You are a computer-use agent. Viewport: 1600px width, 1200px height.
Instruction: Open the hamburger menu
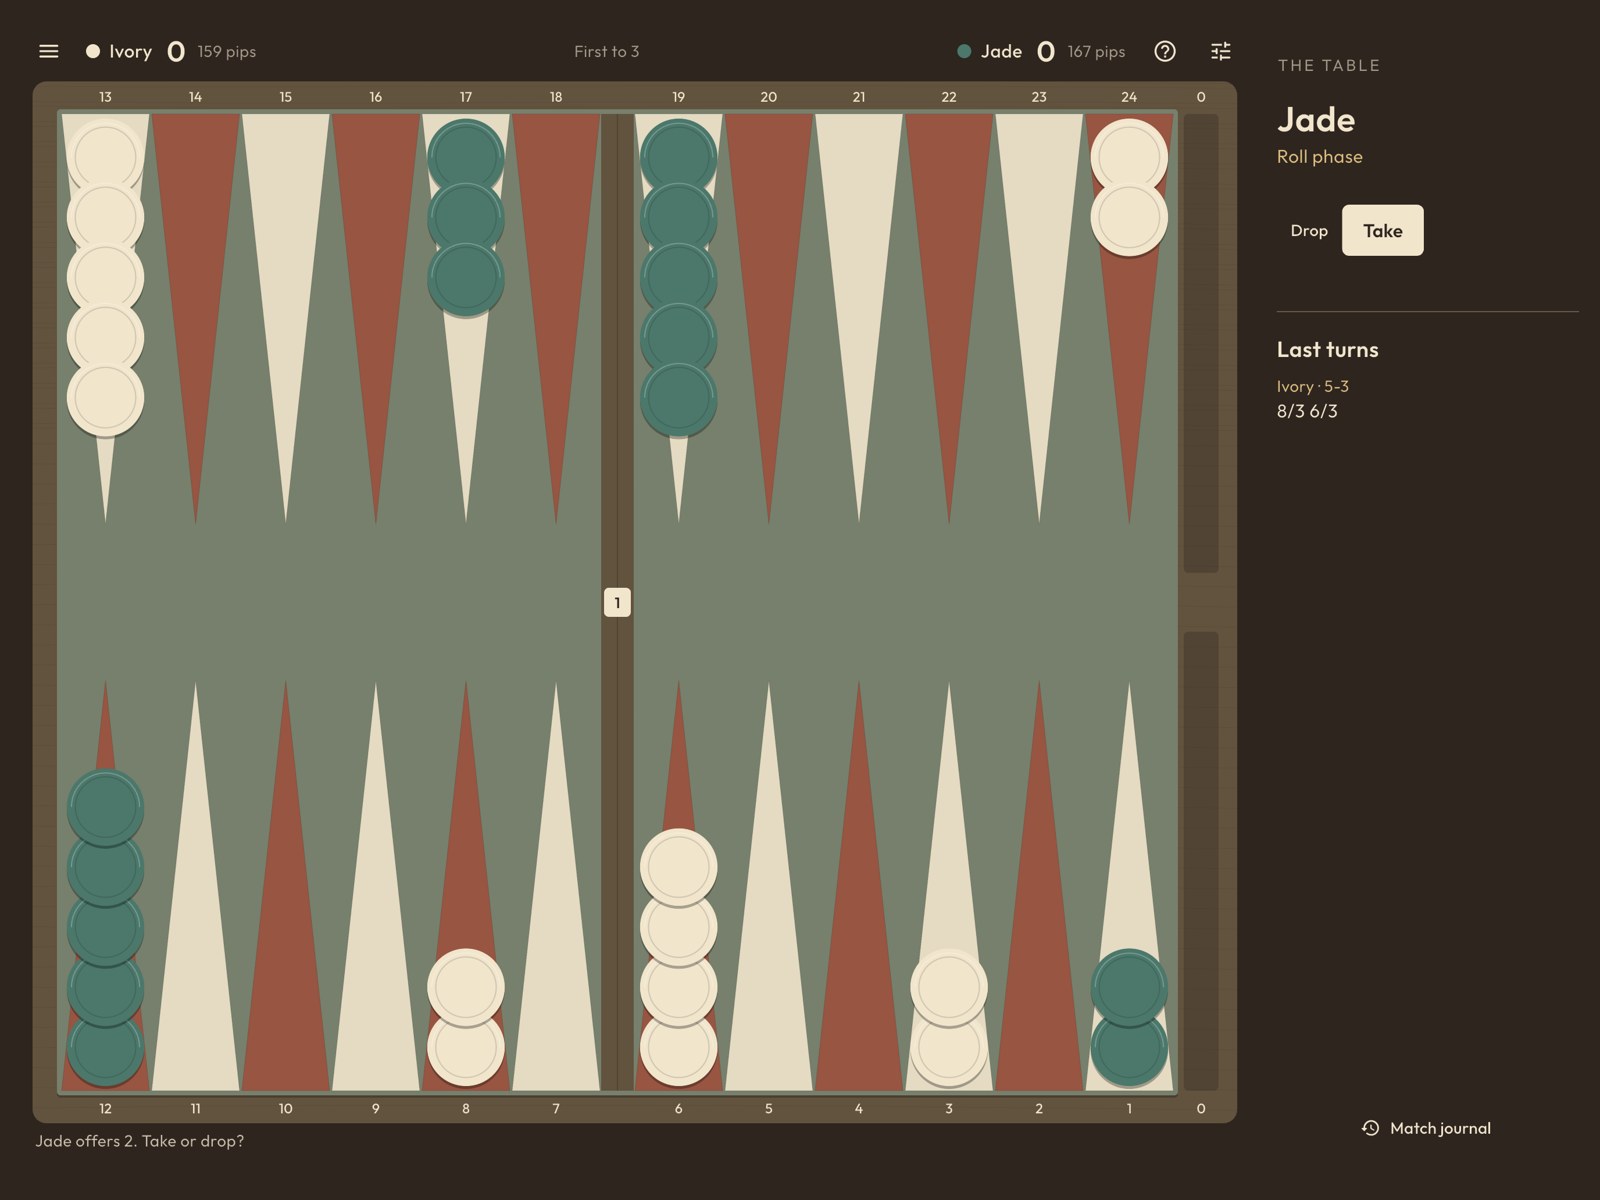pyautogui.click(x=48, y=51)
